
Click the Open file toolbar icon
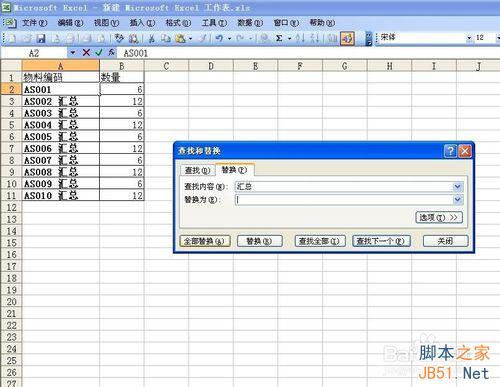[27, 38]
